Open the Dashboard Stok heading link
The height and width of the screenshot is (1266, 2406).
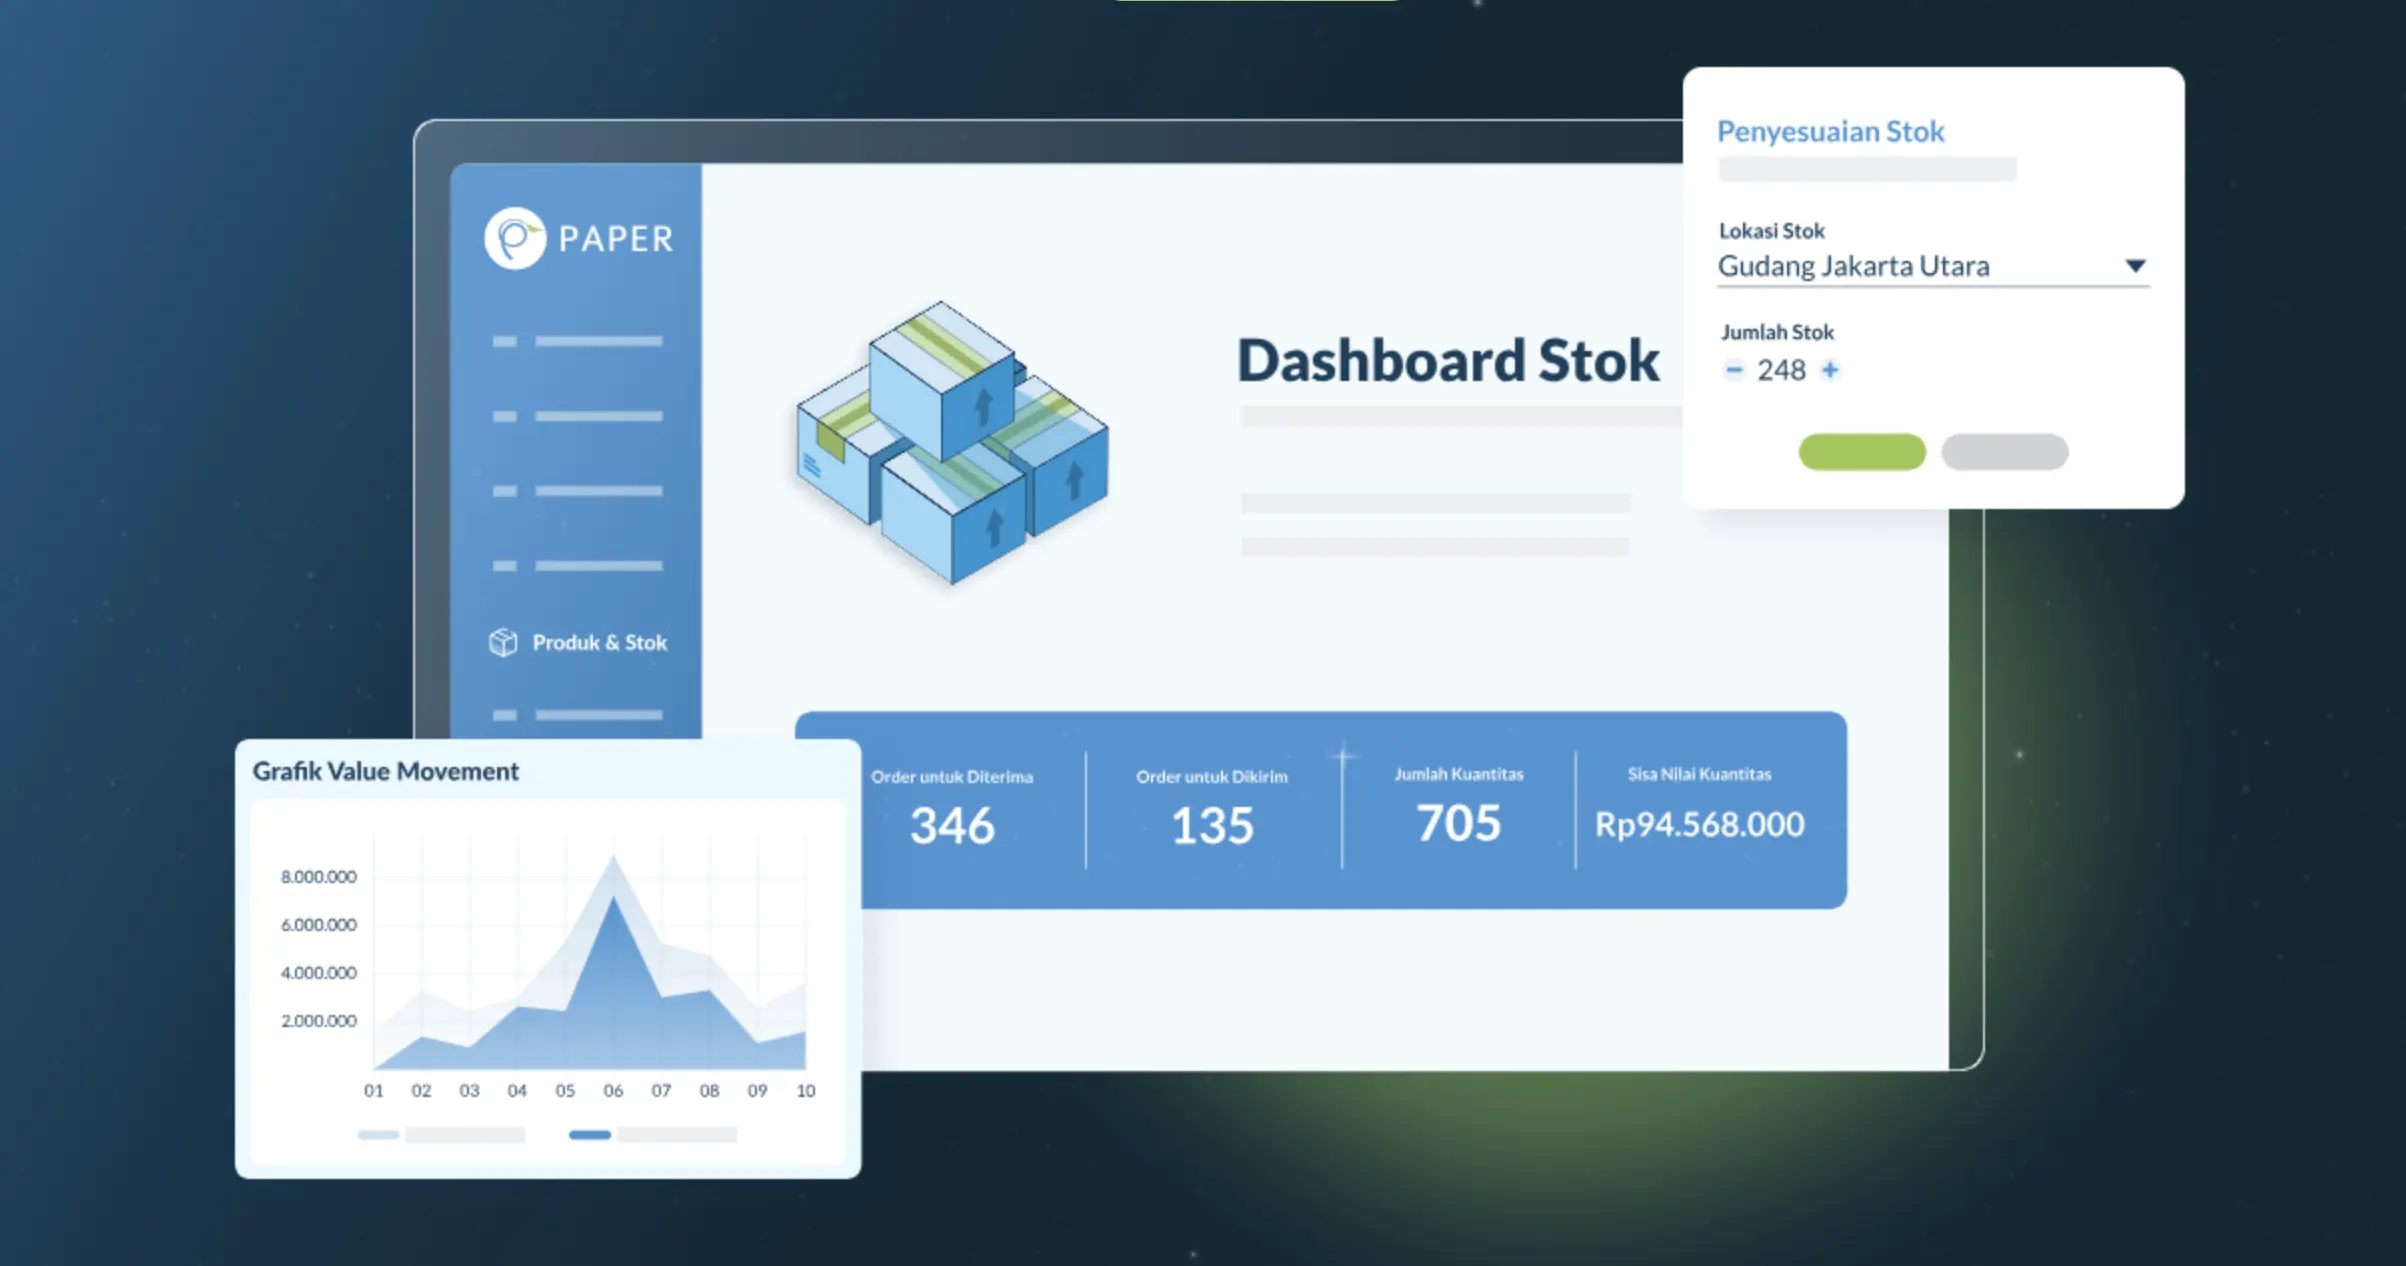click(1448, 360)
